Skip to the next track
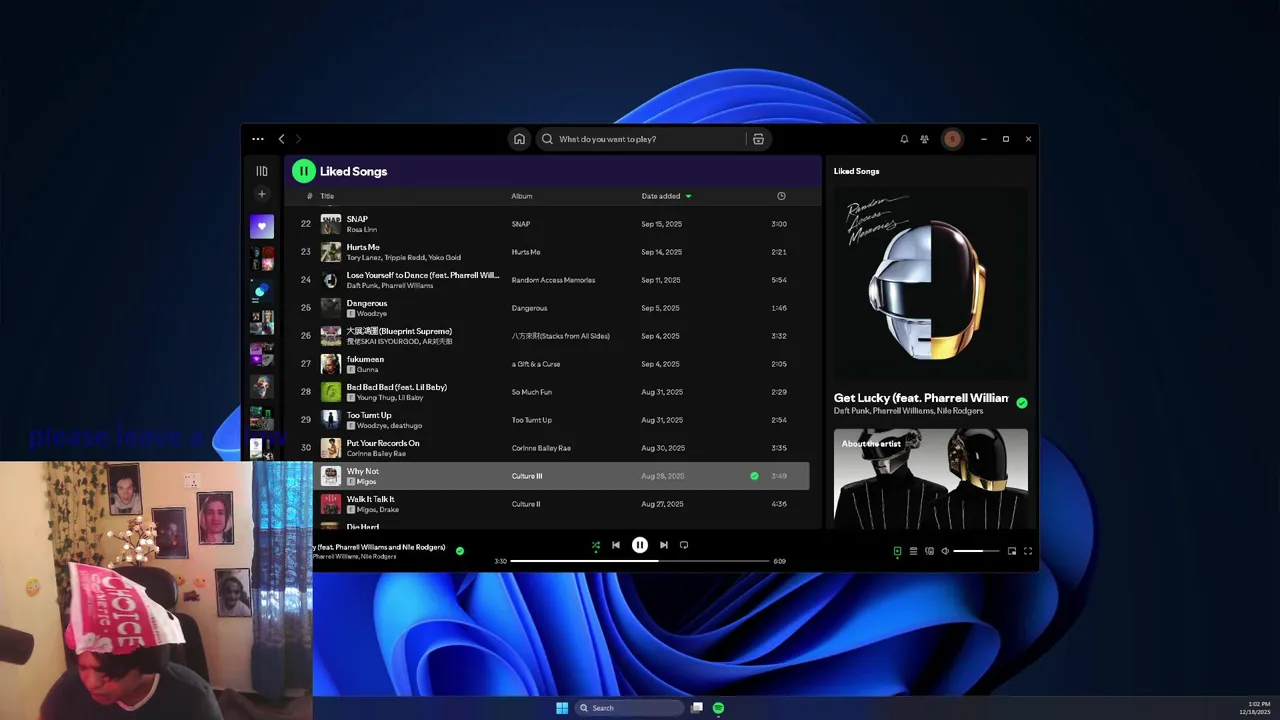Screen dimensions: 1280x720 664,545
